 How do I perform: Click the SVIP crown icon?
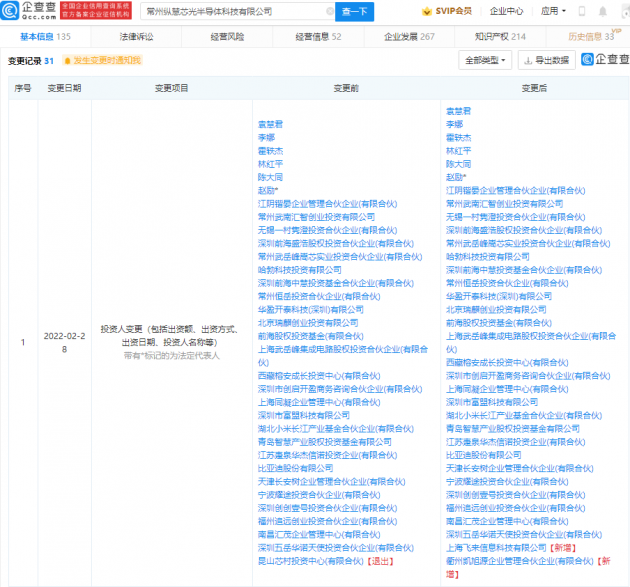(x=427, y=11)
